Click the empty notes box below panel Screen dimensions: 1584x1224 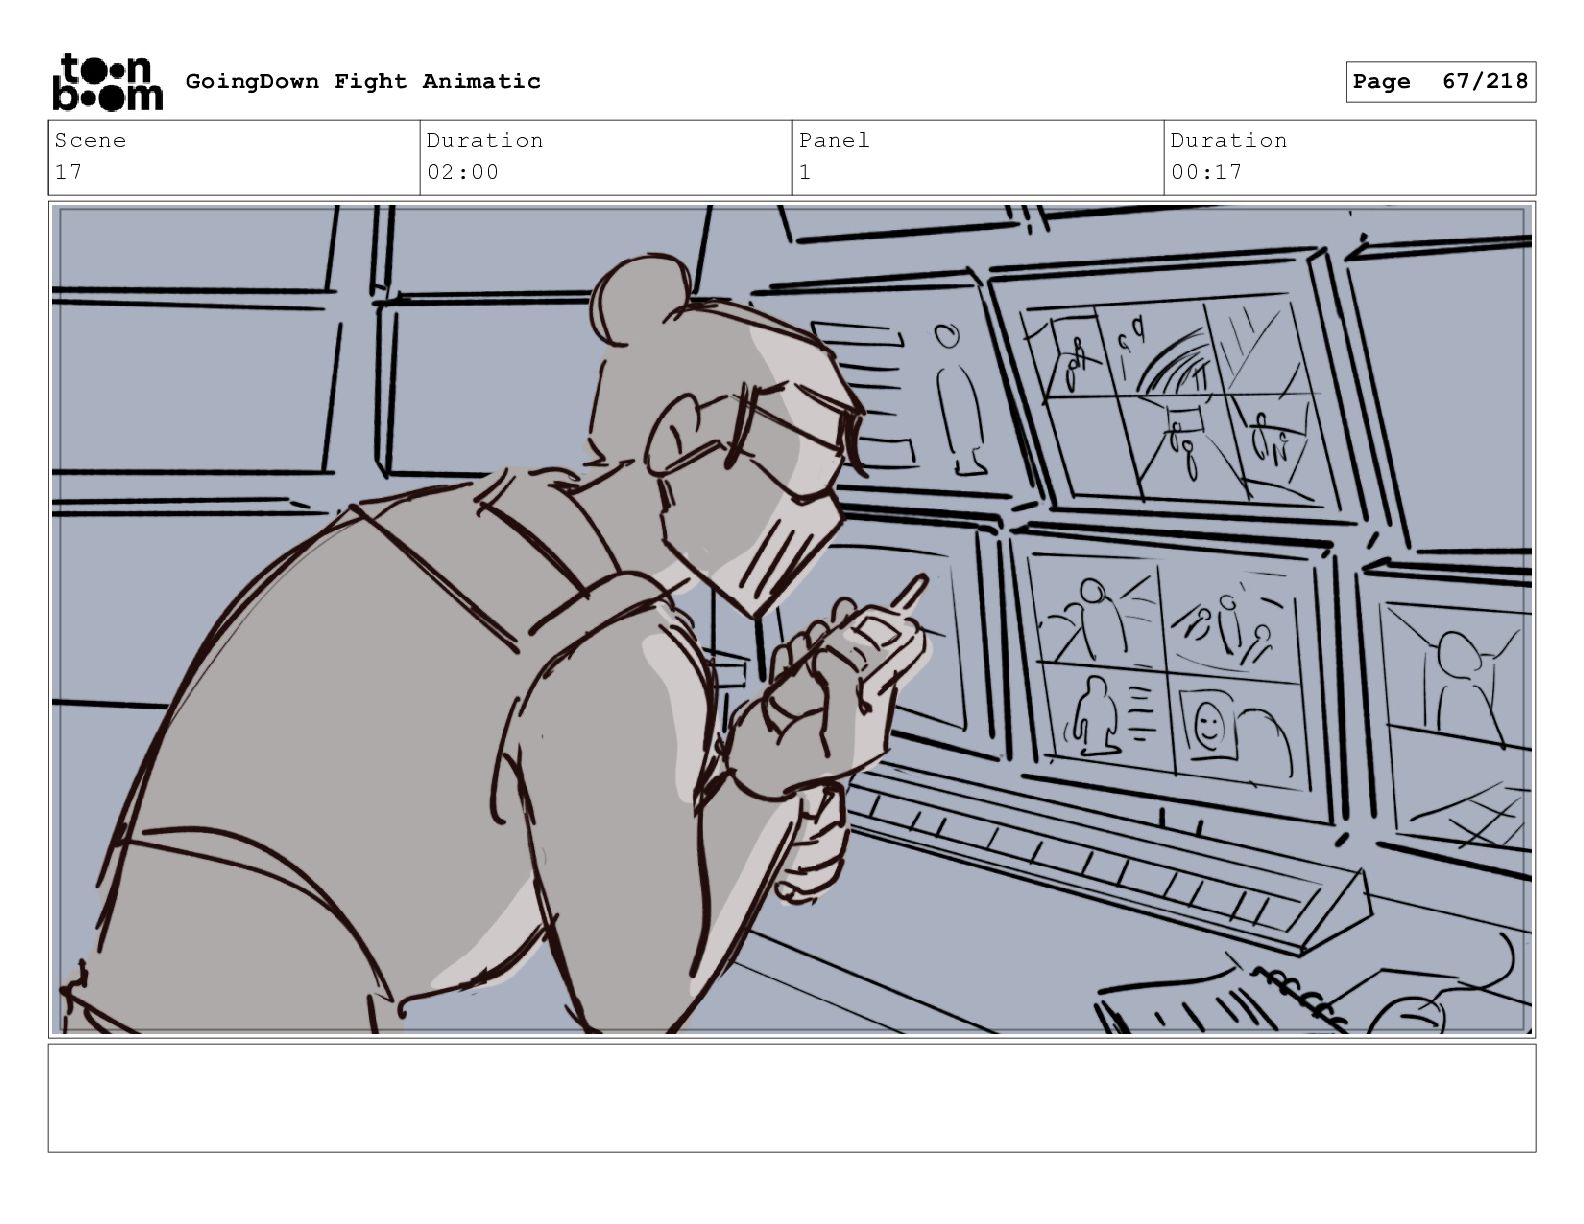tap(792, 1098)
